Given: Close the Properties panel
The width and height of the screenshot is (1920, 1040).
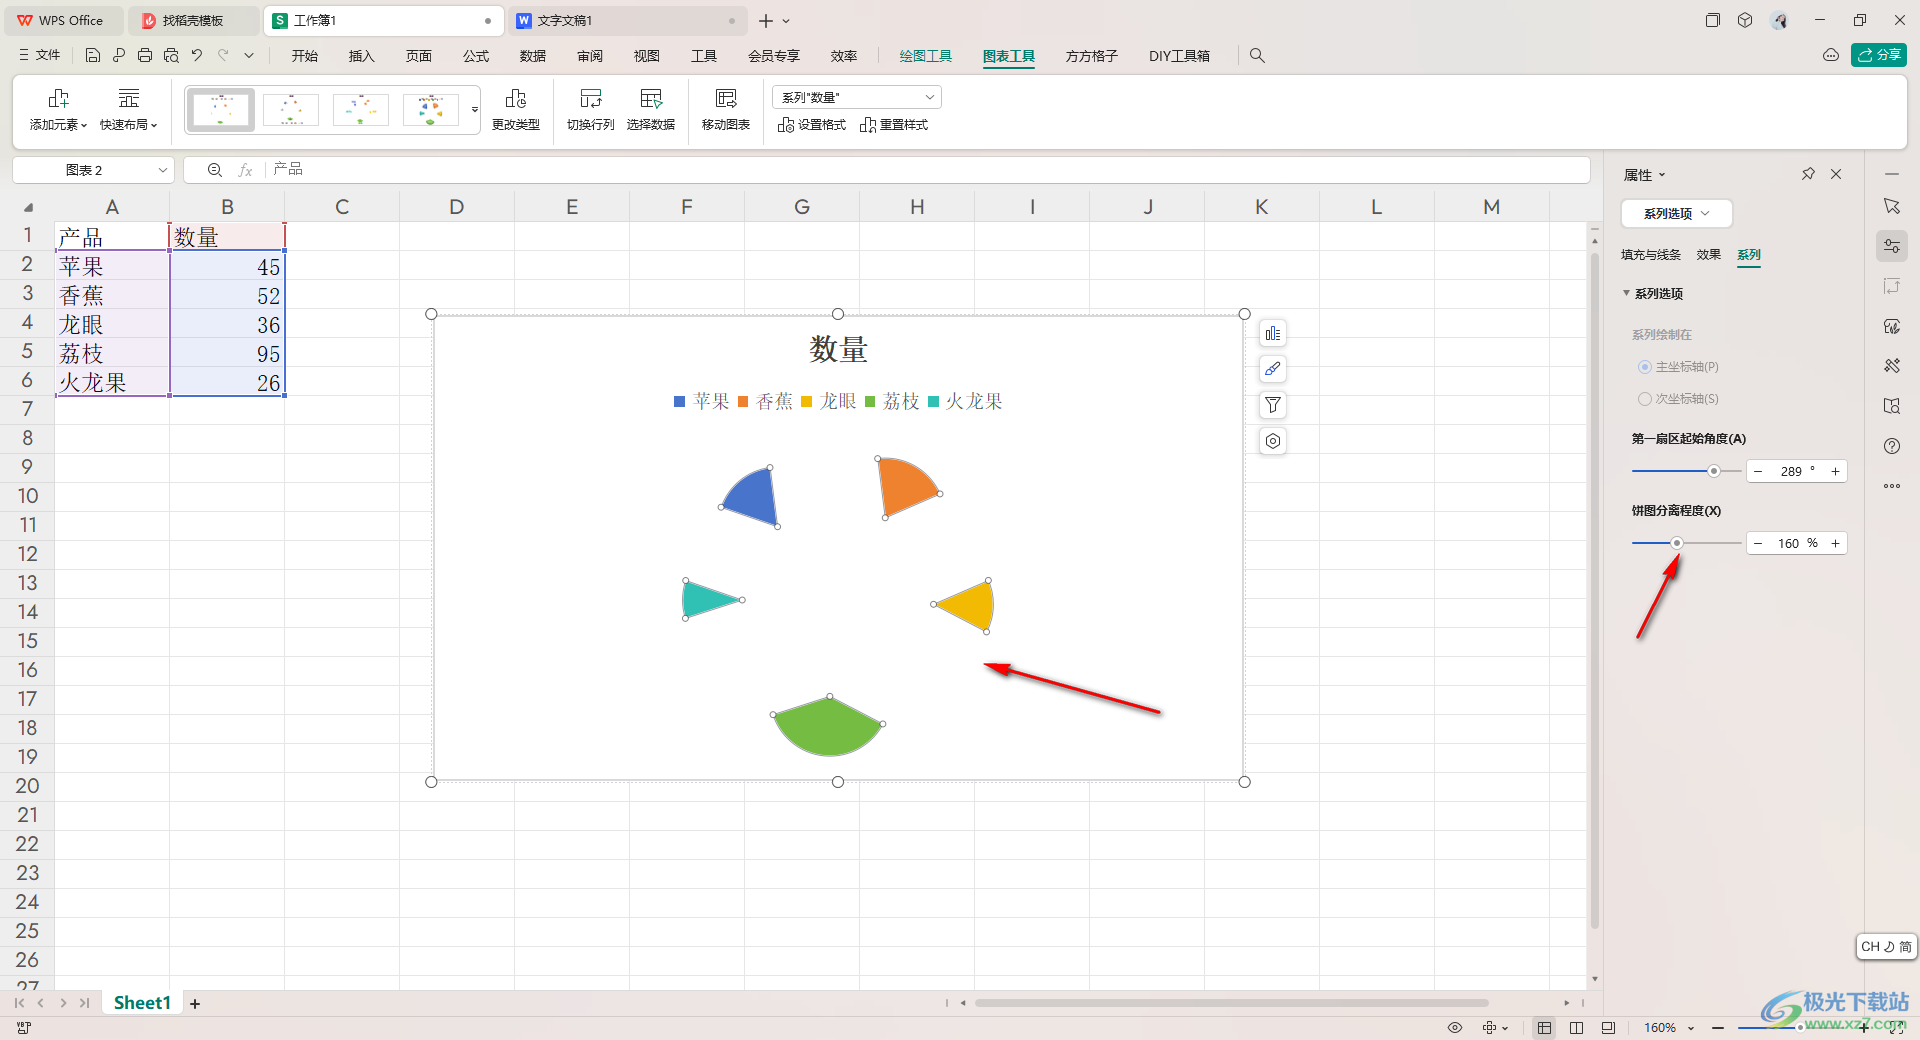Looking at the screenshot, I should pos(1836,174).
